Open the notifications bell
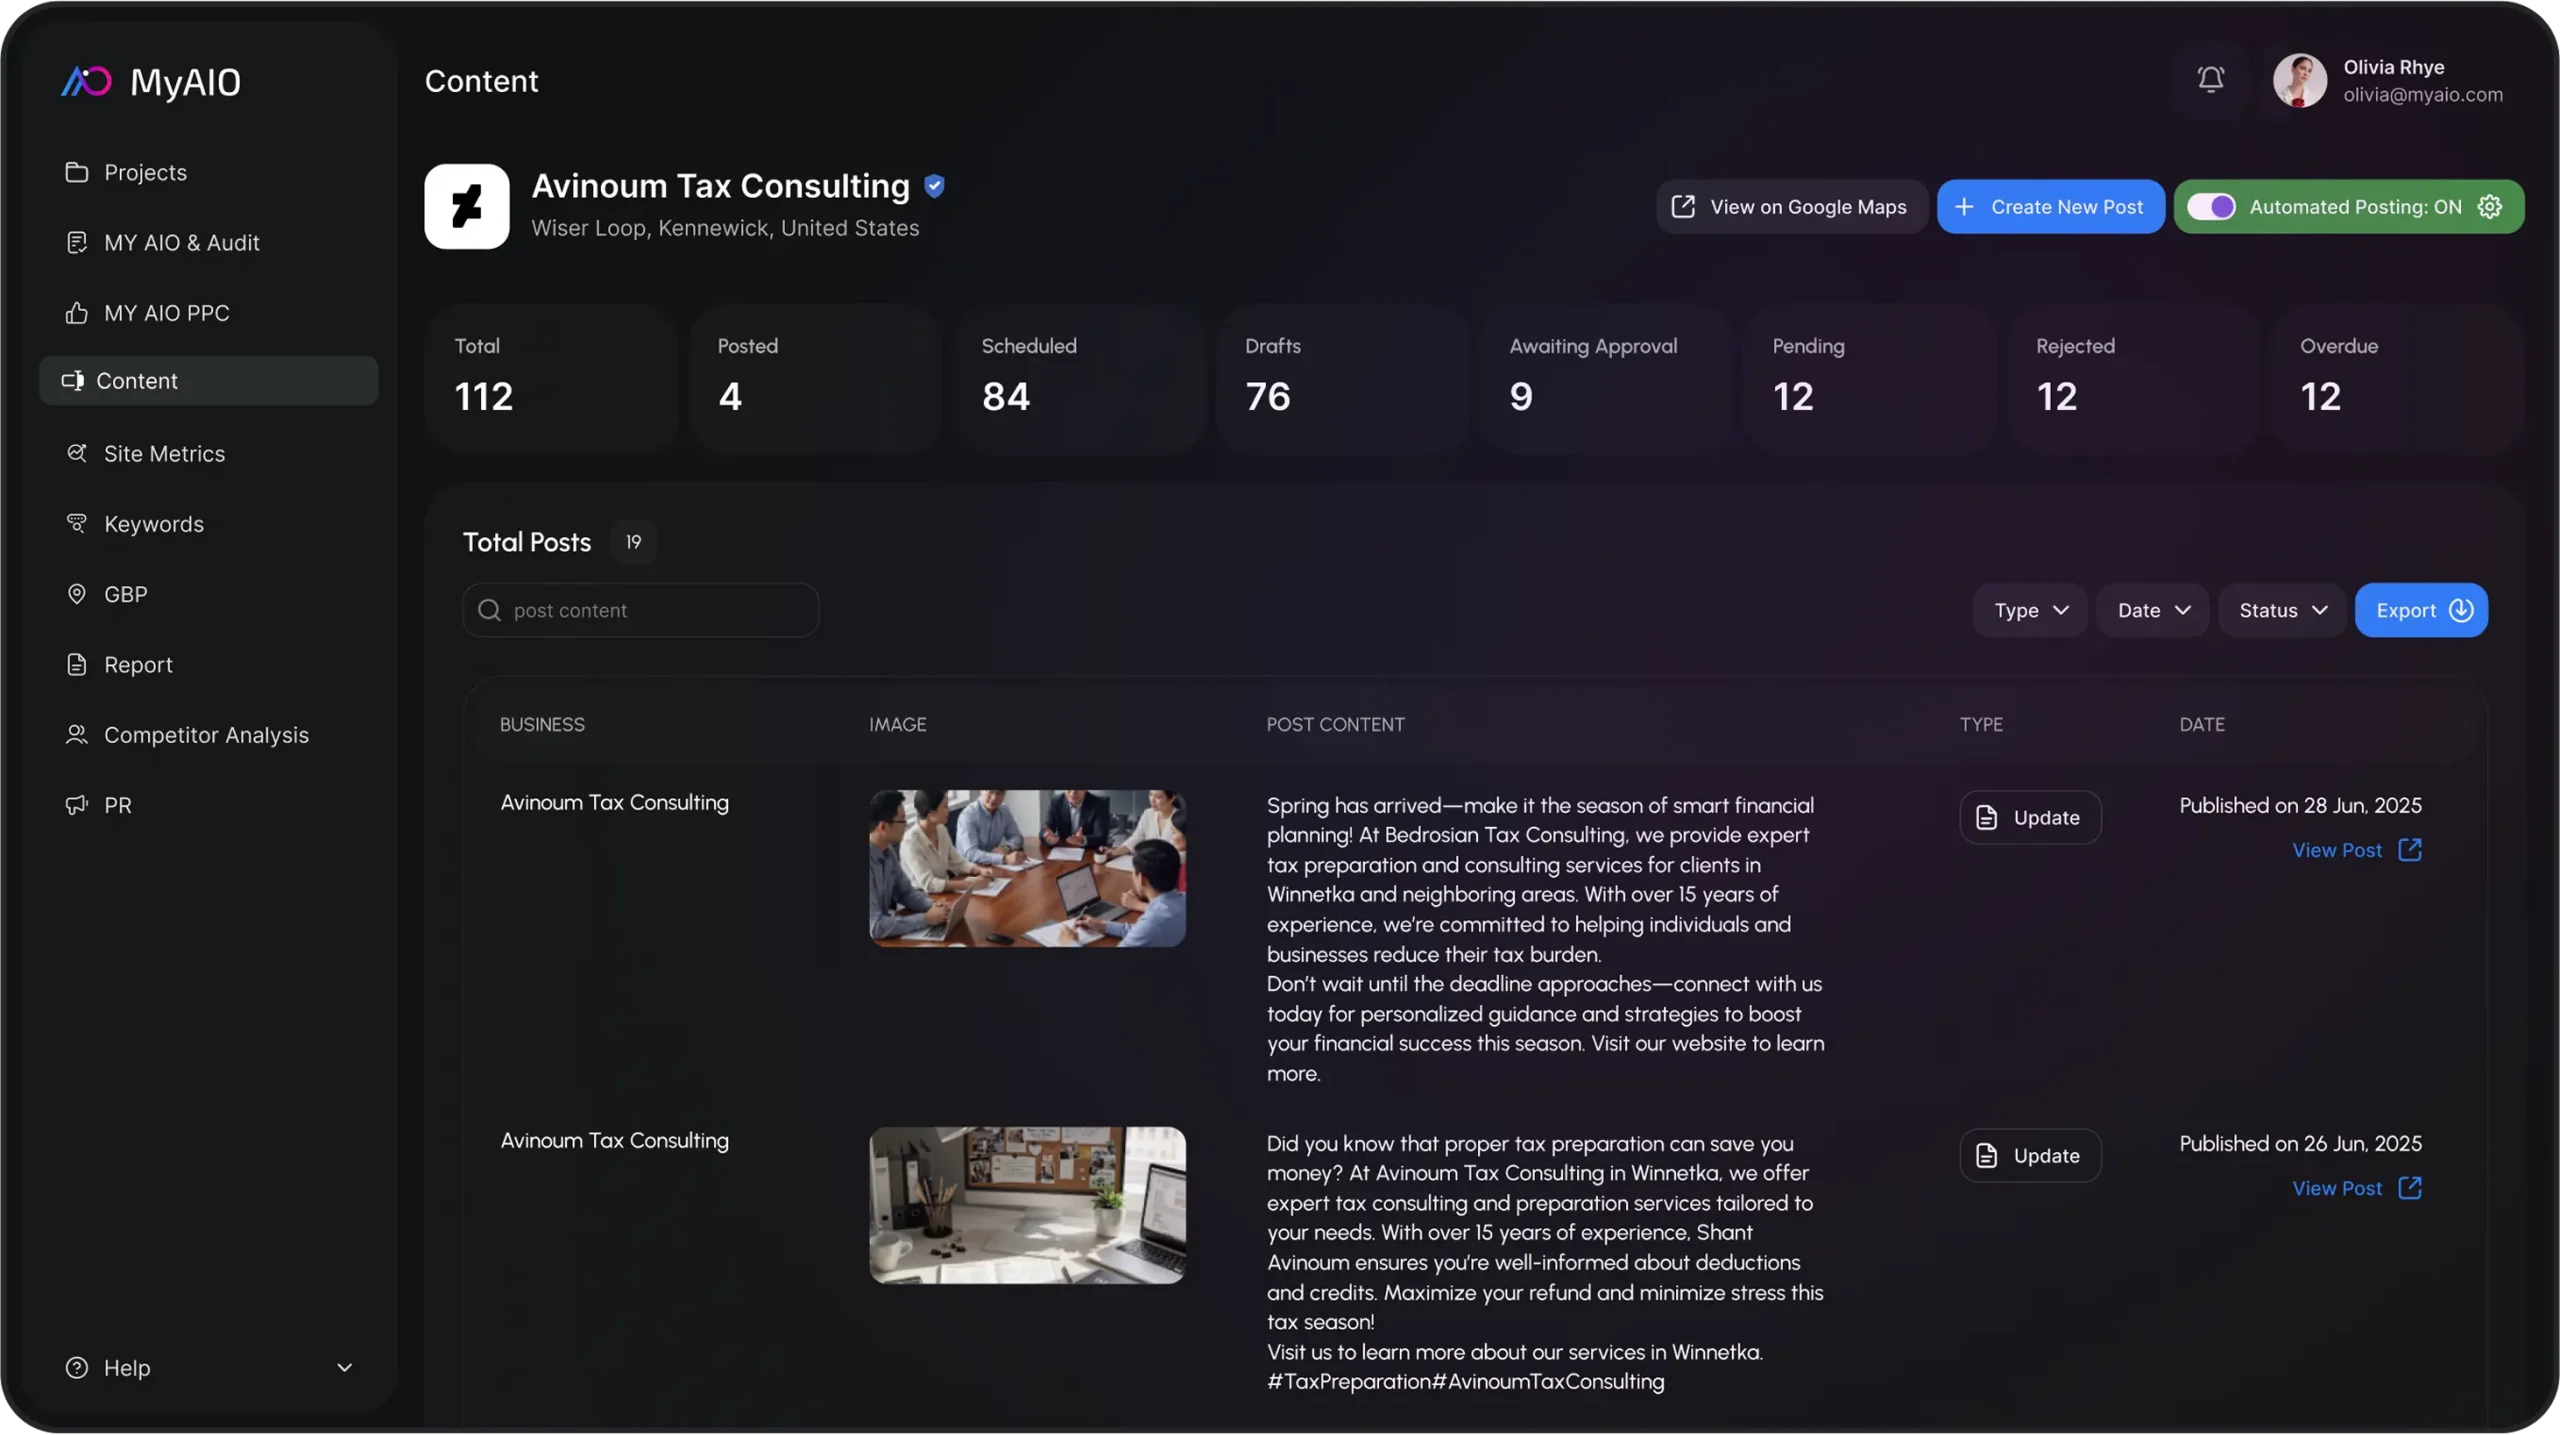The height and width of the screenshot is (1435, 2560). click(x=2210, y=79)
